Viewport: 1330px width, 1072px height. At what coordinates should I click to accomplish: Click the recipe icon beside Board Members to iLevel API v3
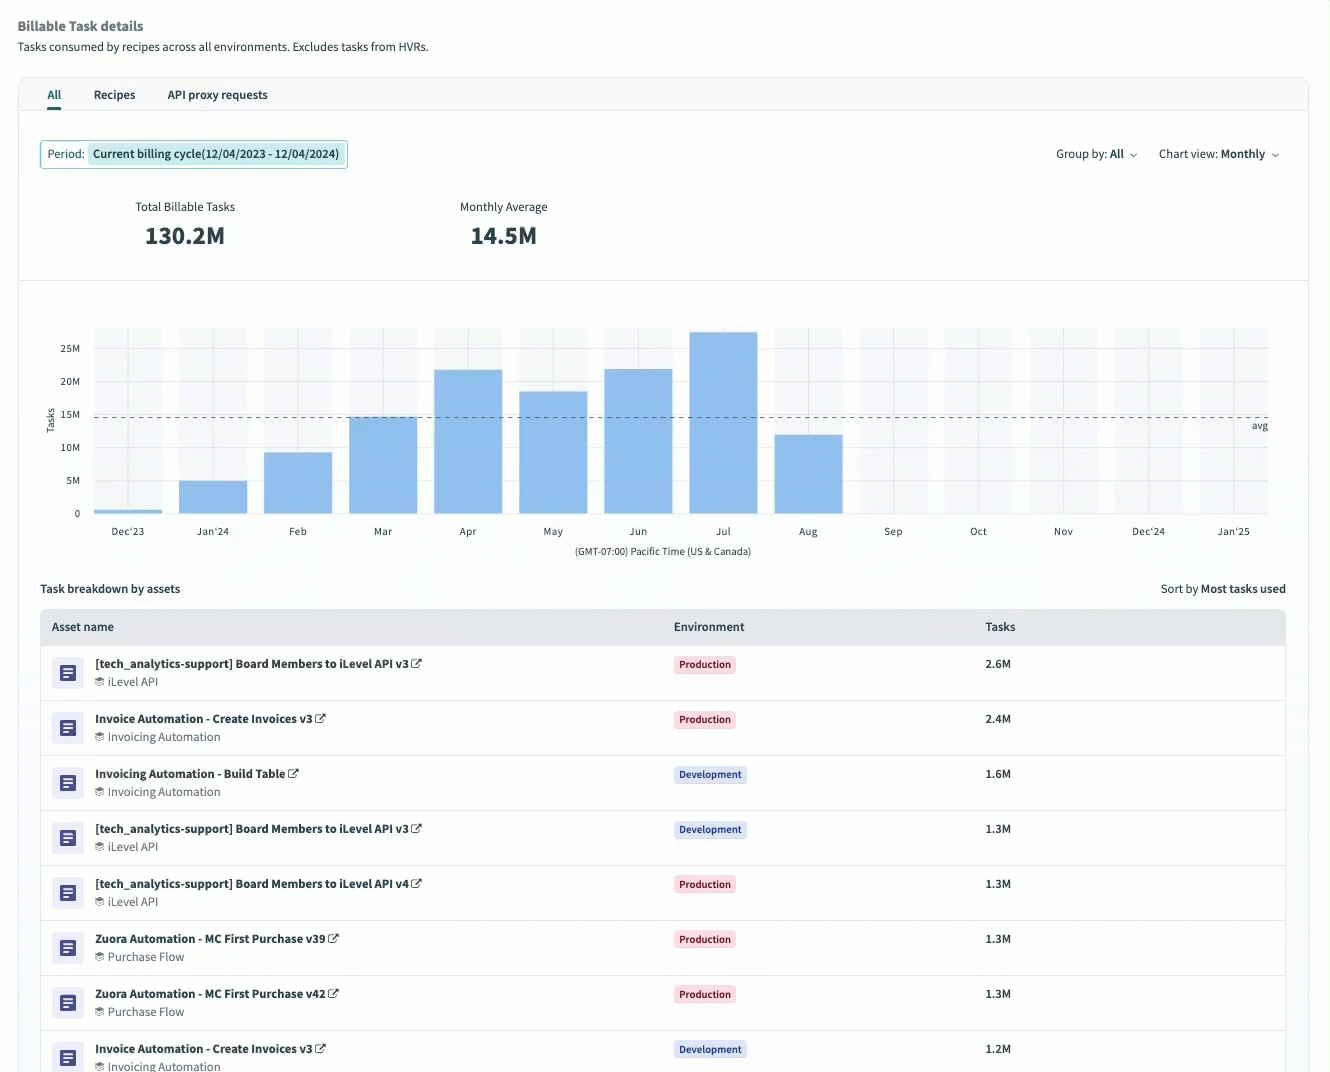(x=67, y=673)
